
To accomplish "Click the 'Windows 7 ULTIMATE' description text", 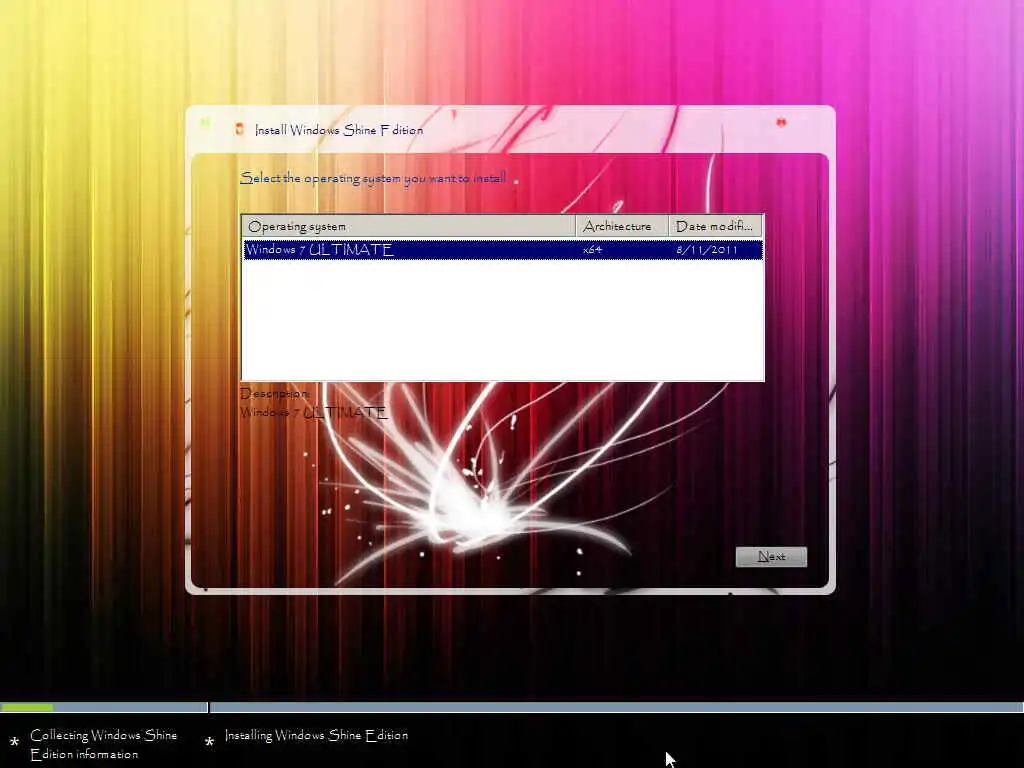I will 314,412.
